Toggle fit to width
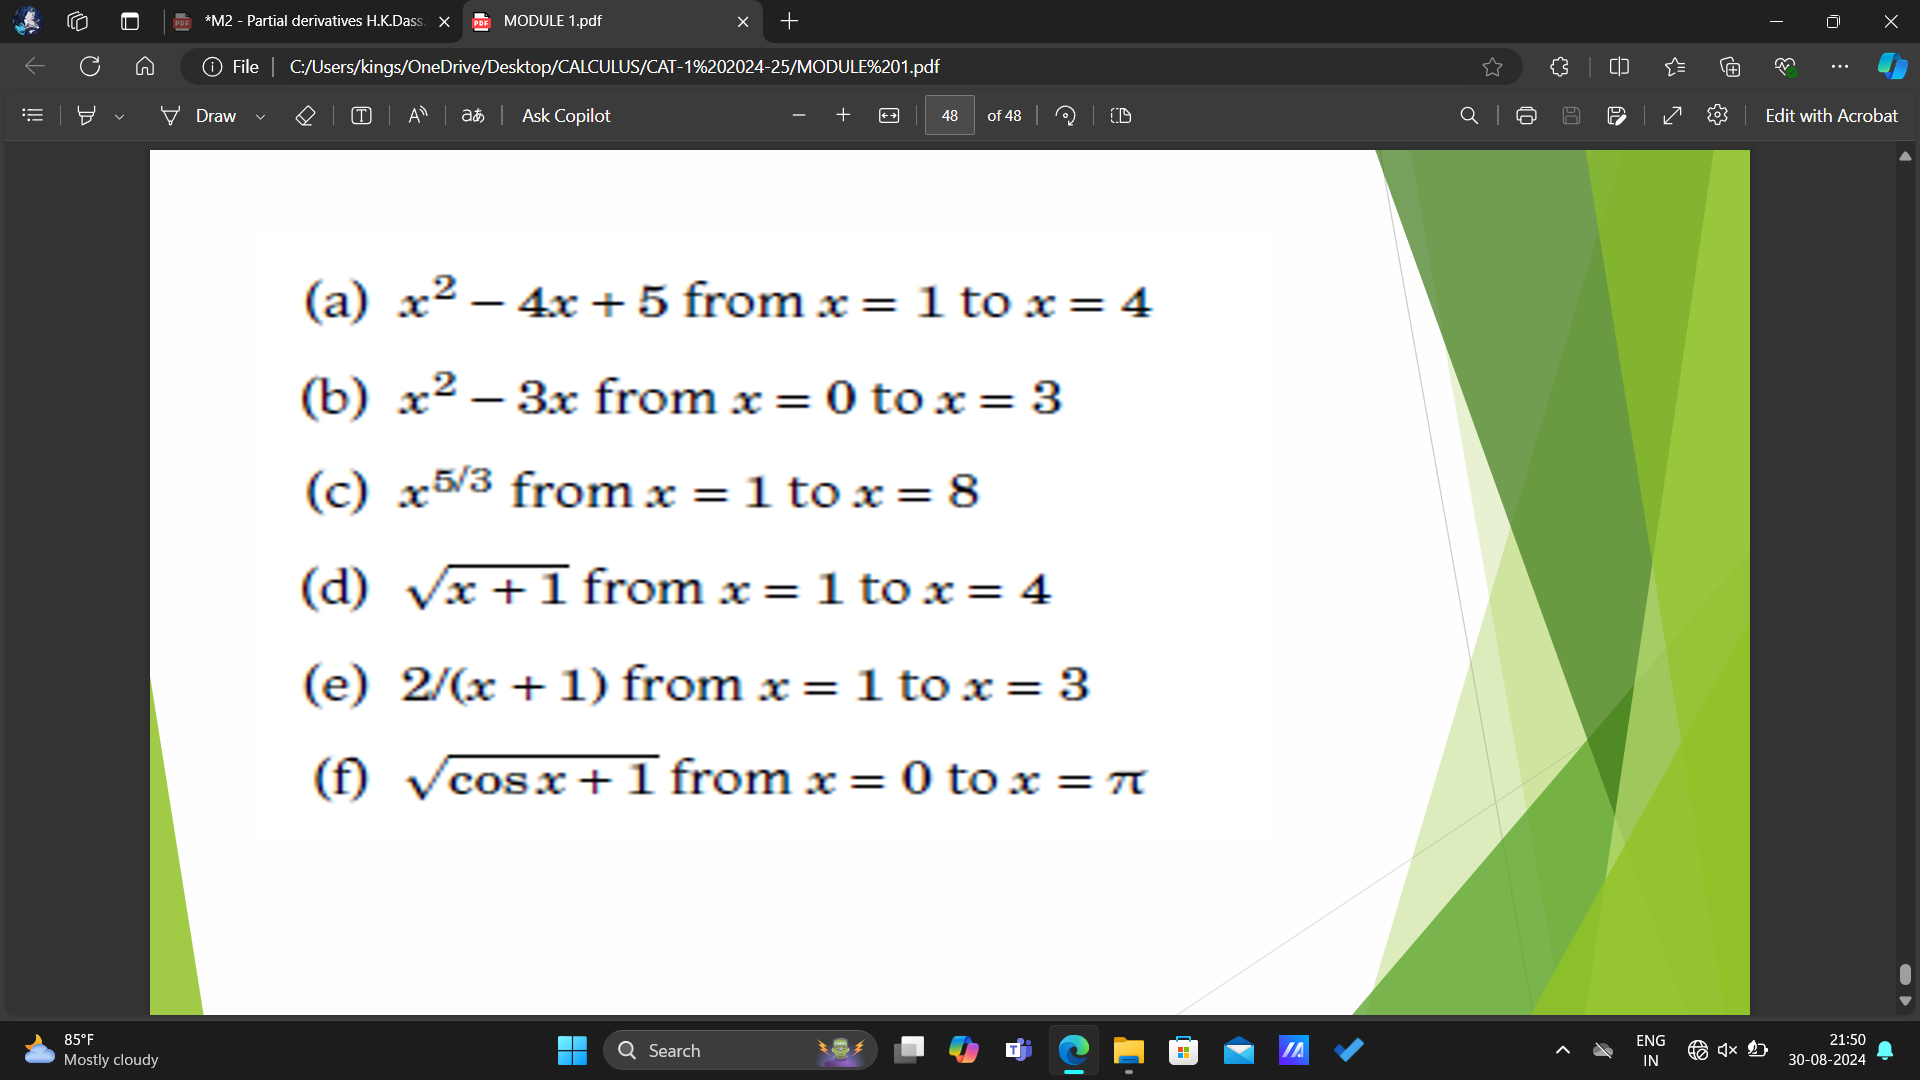1920x1080 pixels. [x=889, y=116]
